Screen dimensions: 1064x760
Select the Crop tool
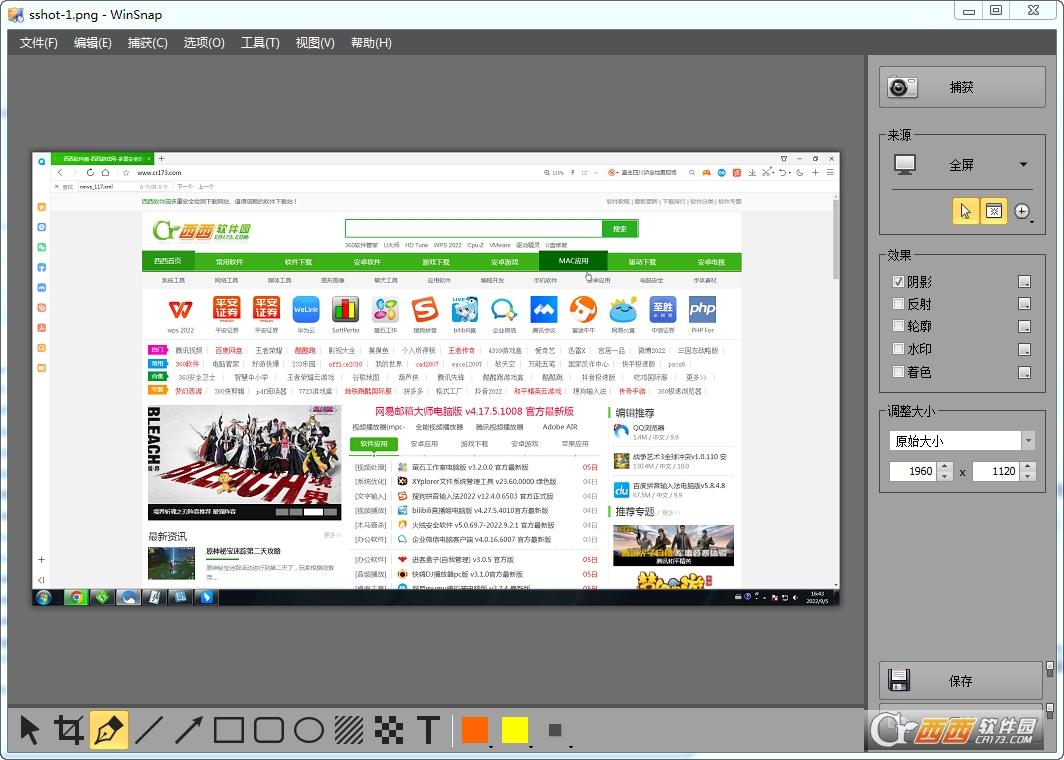pos(69,730)
